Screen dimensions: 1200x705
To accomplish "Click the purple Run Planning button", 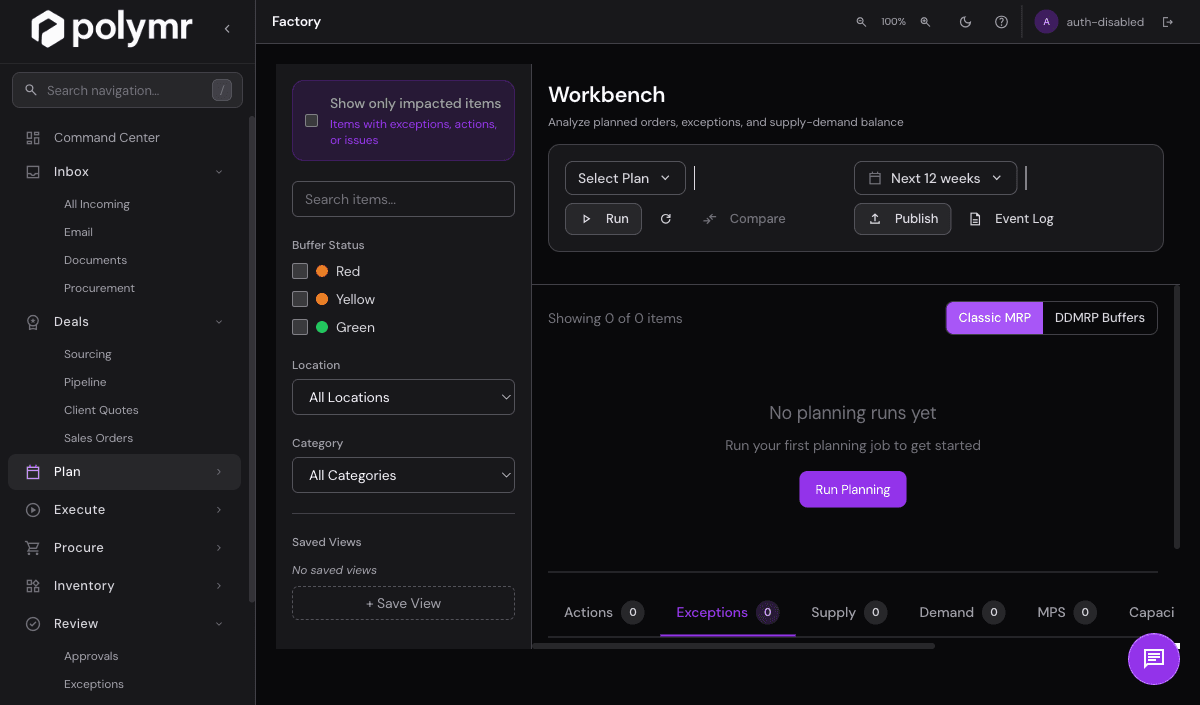I will (x=853, y=490).
